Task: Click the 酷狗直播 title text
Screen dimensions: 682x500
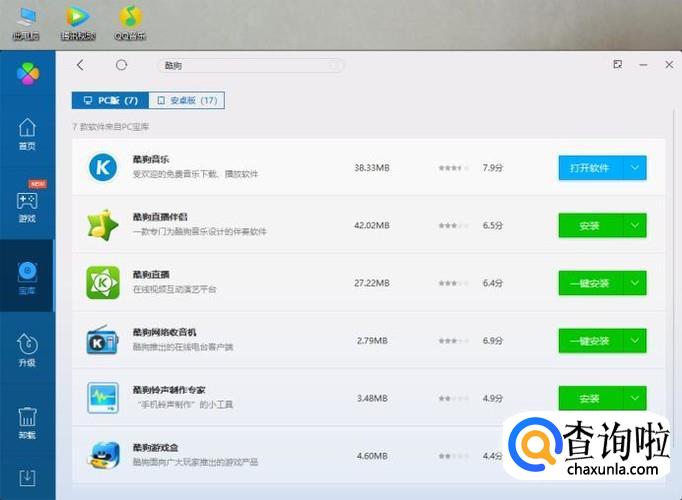Action: click(x=151, y=275)
